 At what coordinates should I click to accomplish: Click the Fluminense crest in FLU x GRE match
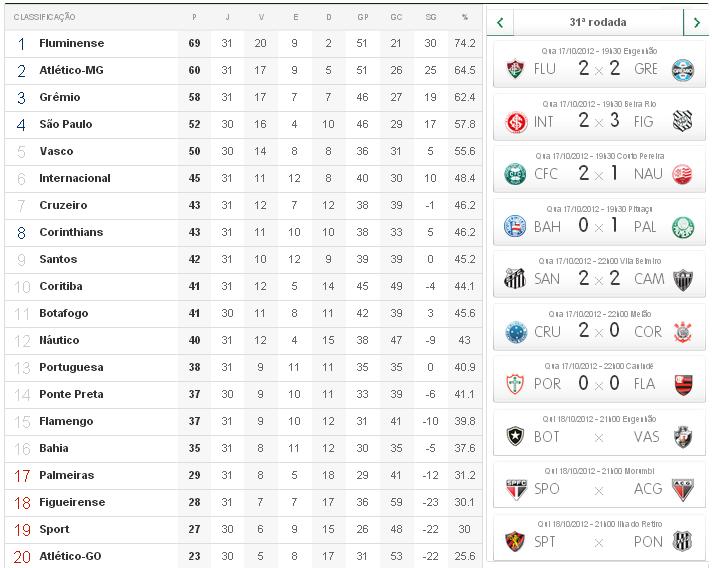(x=515, y=69)
